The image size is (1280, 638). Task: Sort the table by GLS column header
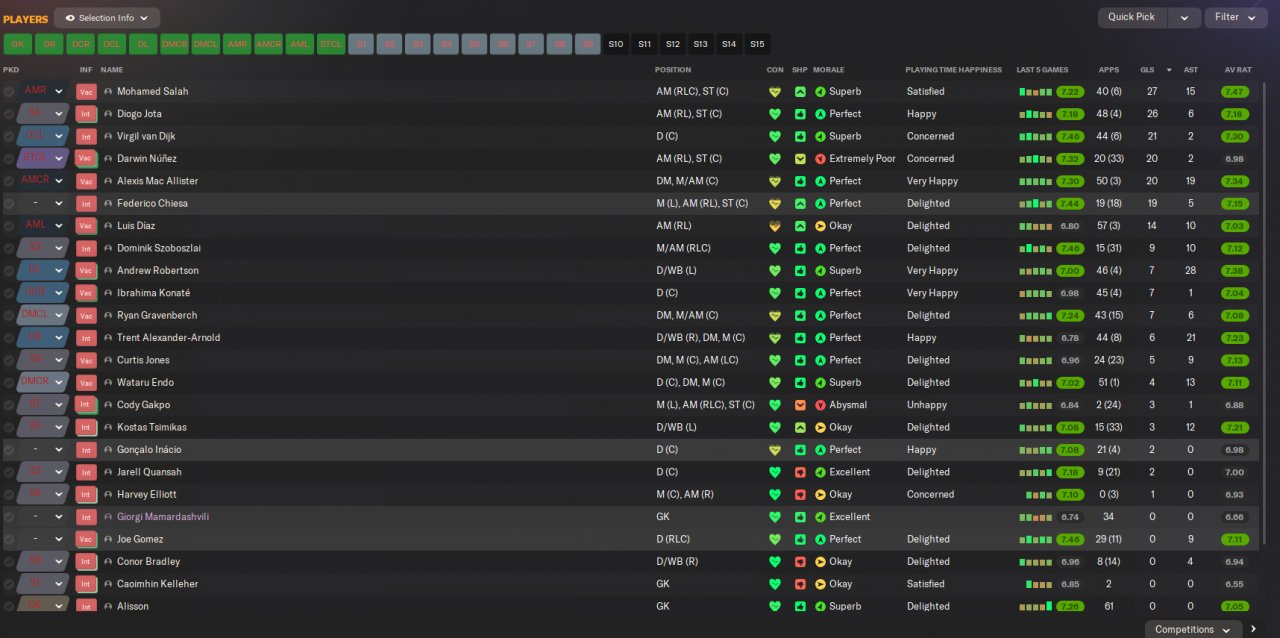point(1147,70)
